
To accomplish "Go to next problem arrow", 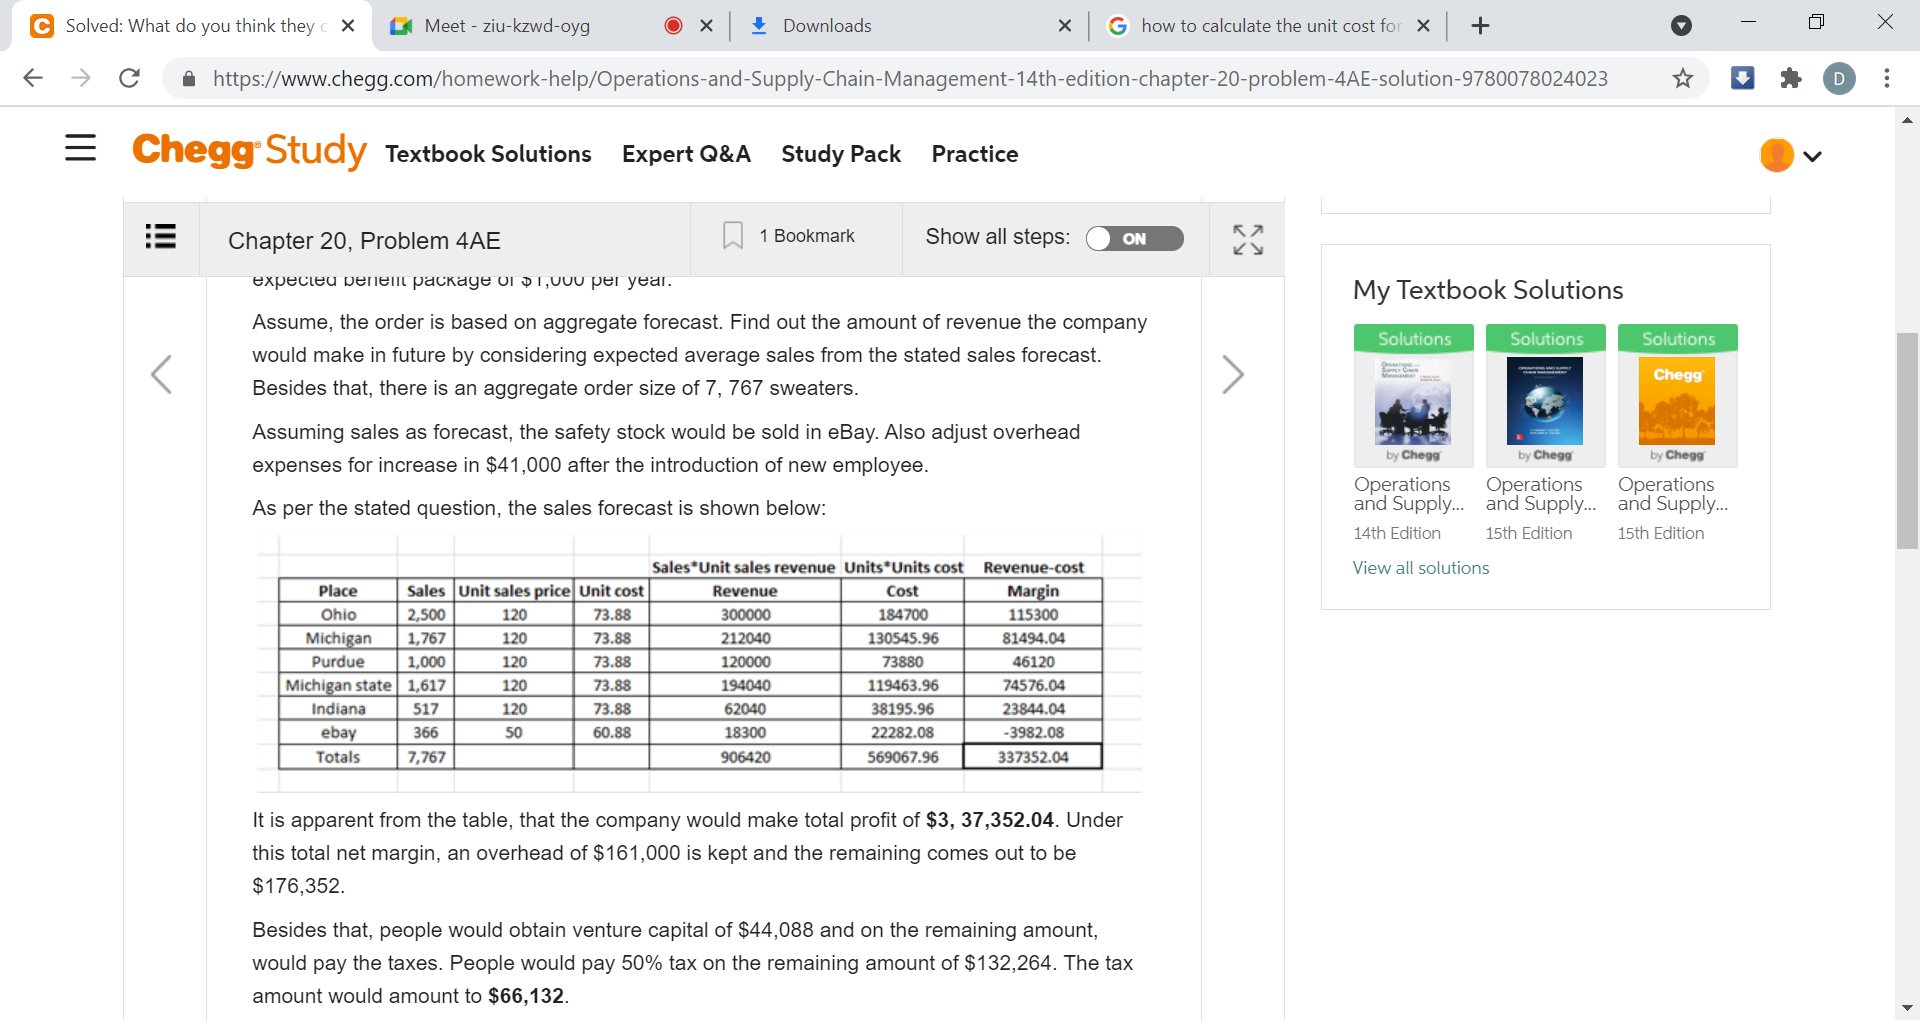I will tap(1233, 375).
